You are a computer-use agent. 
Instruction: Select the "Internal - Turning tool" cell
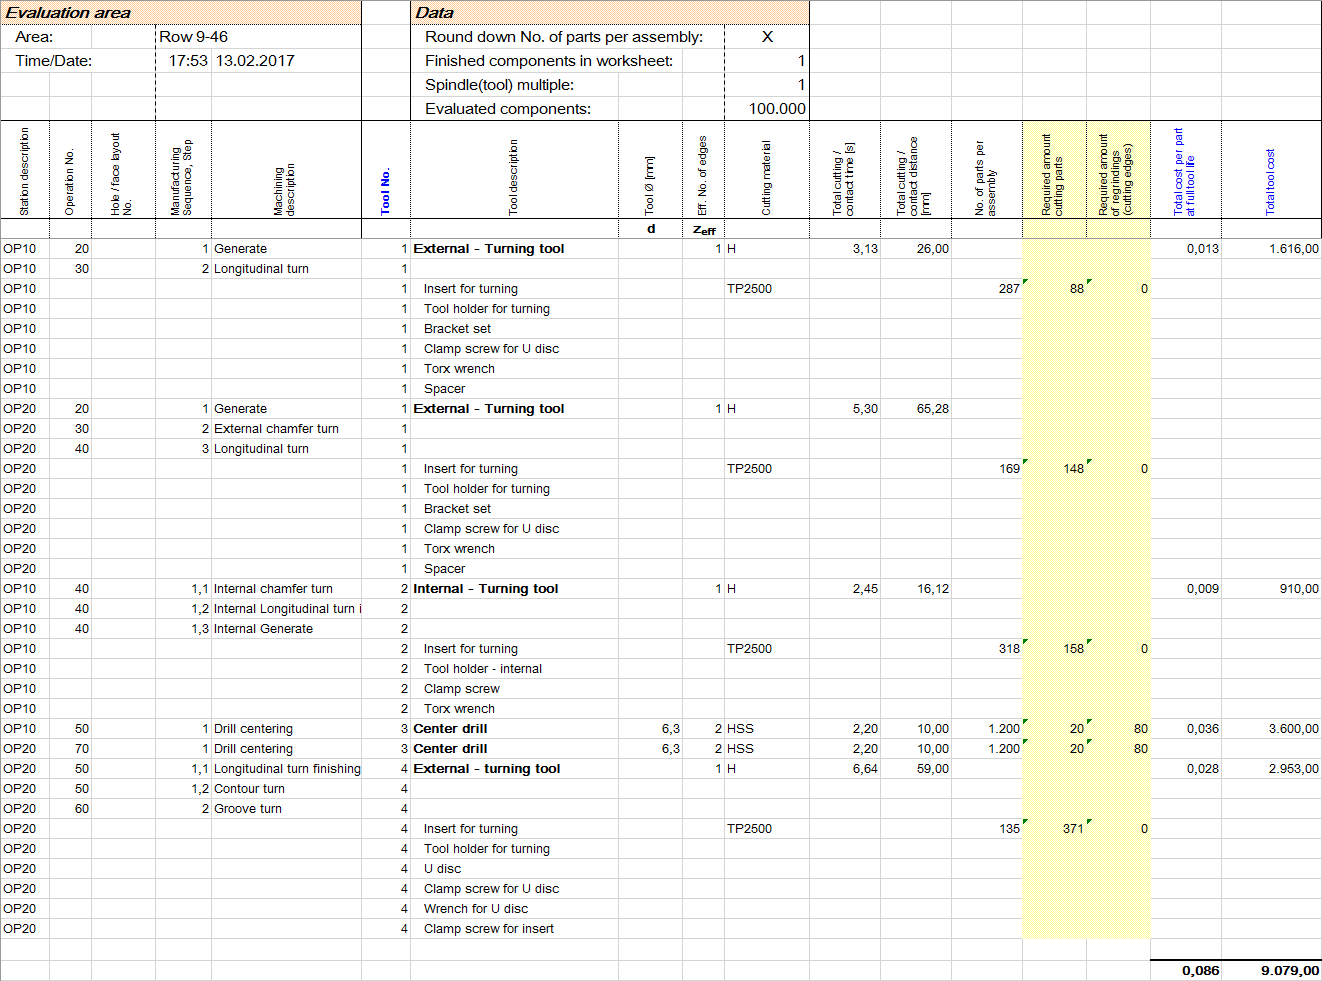tap(486, 589)
